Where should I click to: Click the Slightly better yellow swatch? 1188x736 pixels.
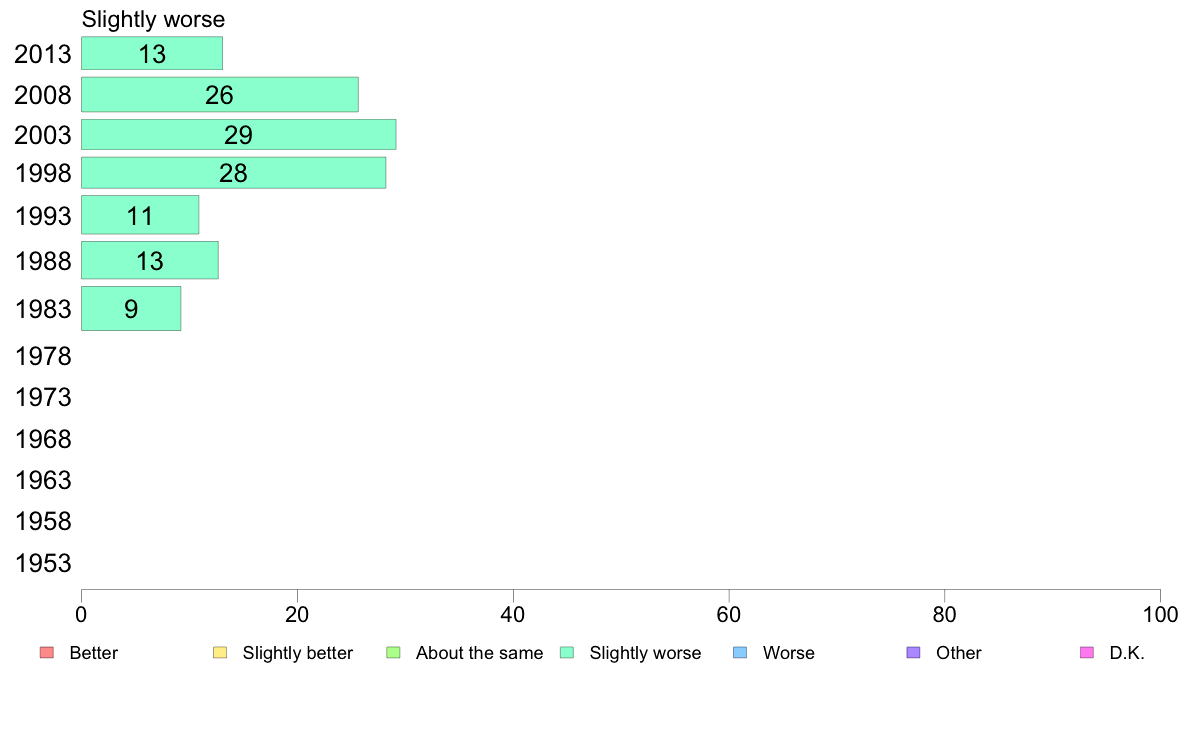(x=220, y=653)
